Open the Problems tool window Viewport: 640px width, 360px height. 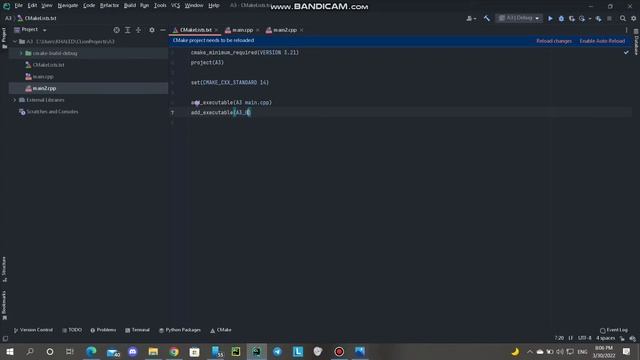click(103, 330)
